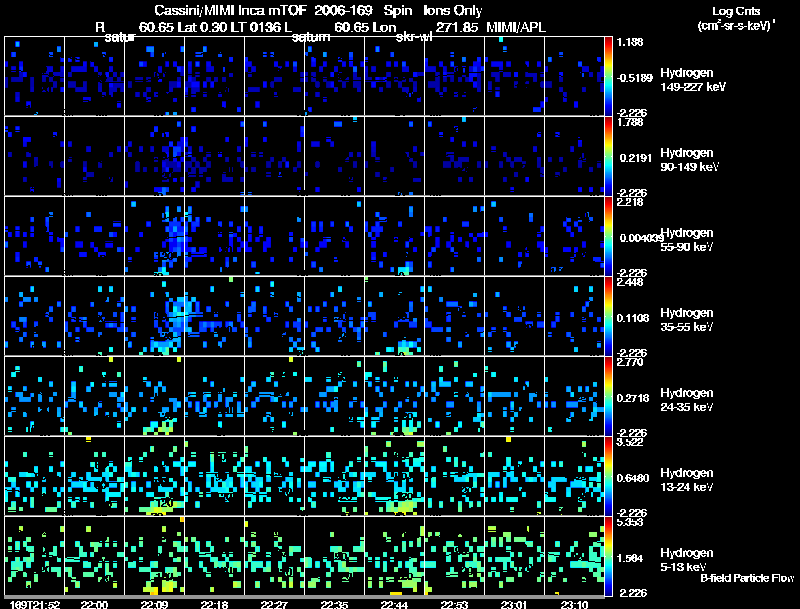800x609 pixels.
Task: Click the Hydrogen 55-90 keV color bar
Action: pyautogui.click(x=610, y=235)
